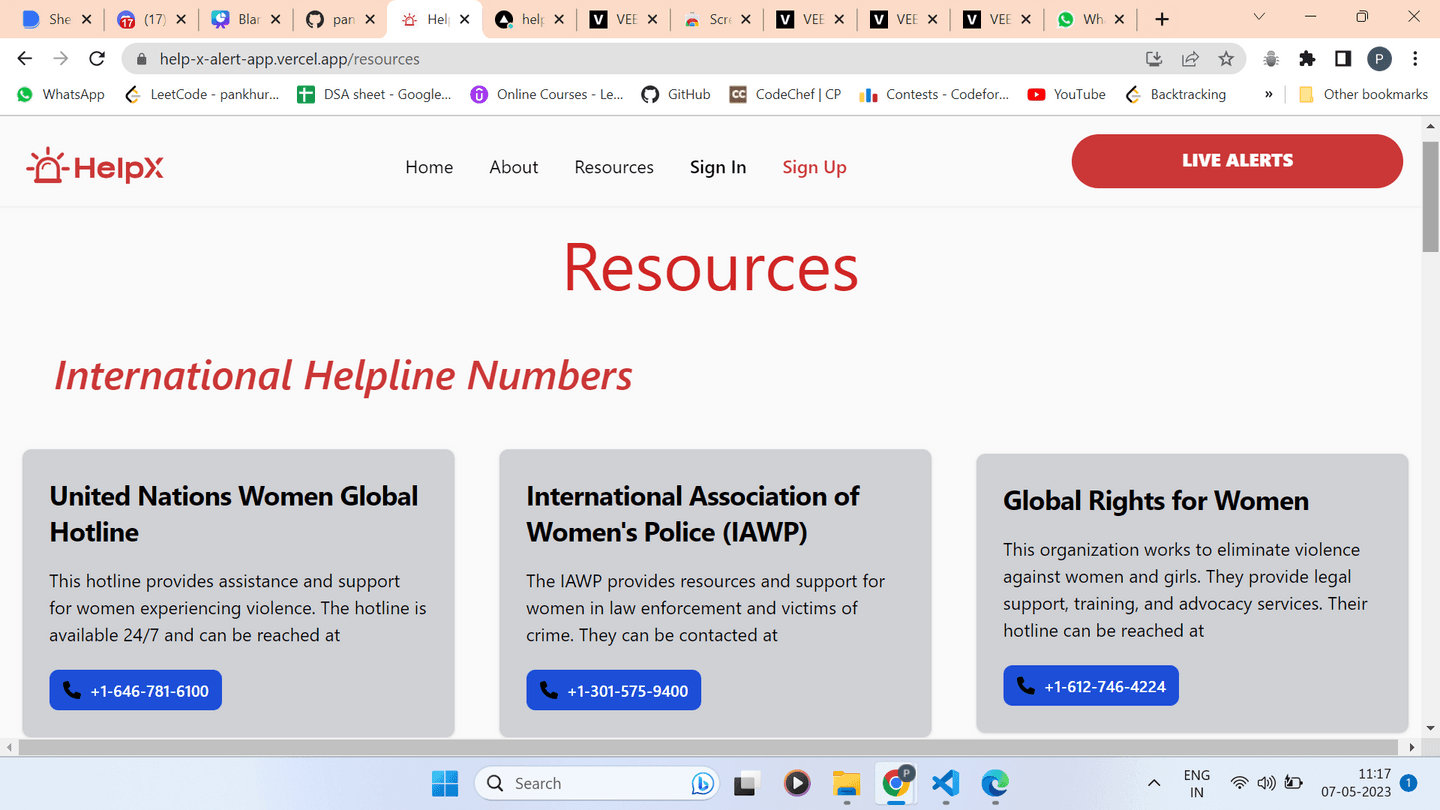This screenshot has width=1440, height=810.
Task: Click the Windows taskbar Search box
Action: click(598, 783)
